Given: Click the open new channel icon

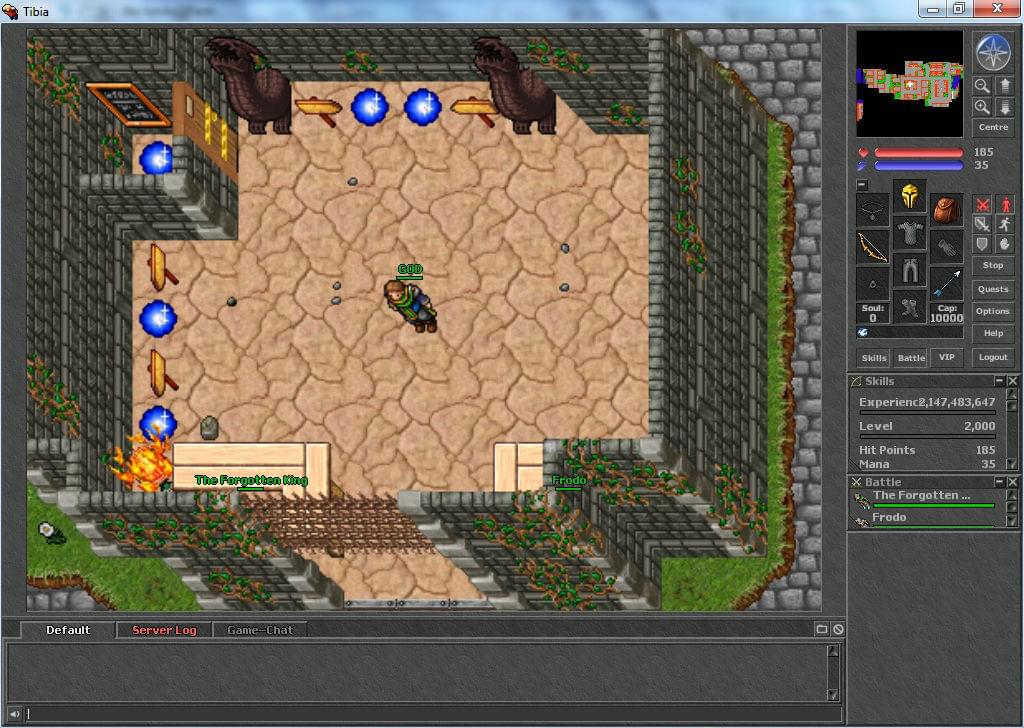Looking at the screenshot, I should [822, 629].
